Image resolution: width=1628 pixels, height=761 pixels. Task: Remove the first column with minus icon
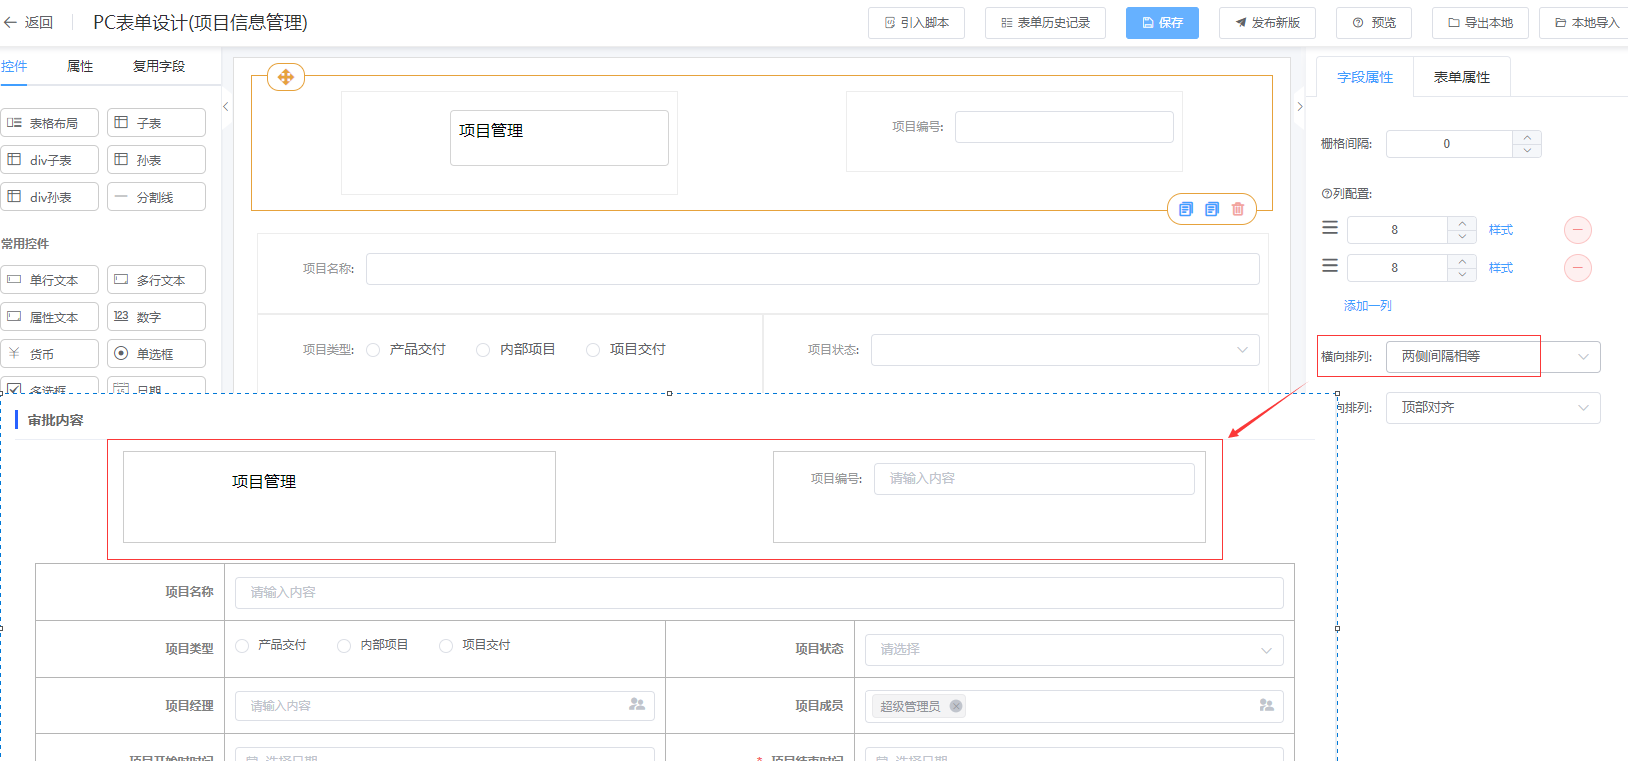(x=1577, y=230)
